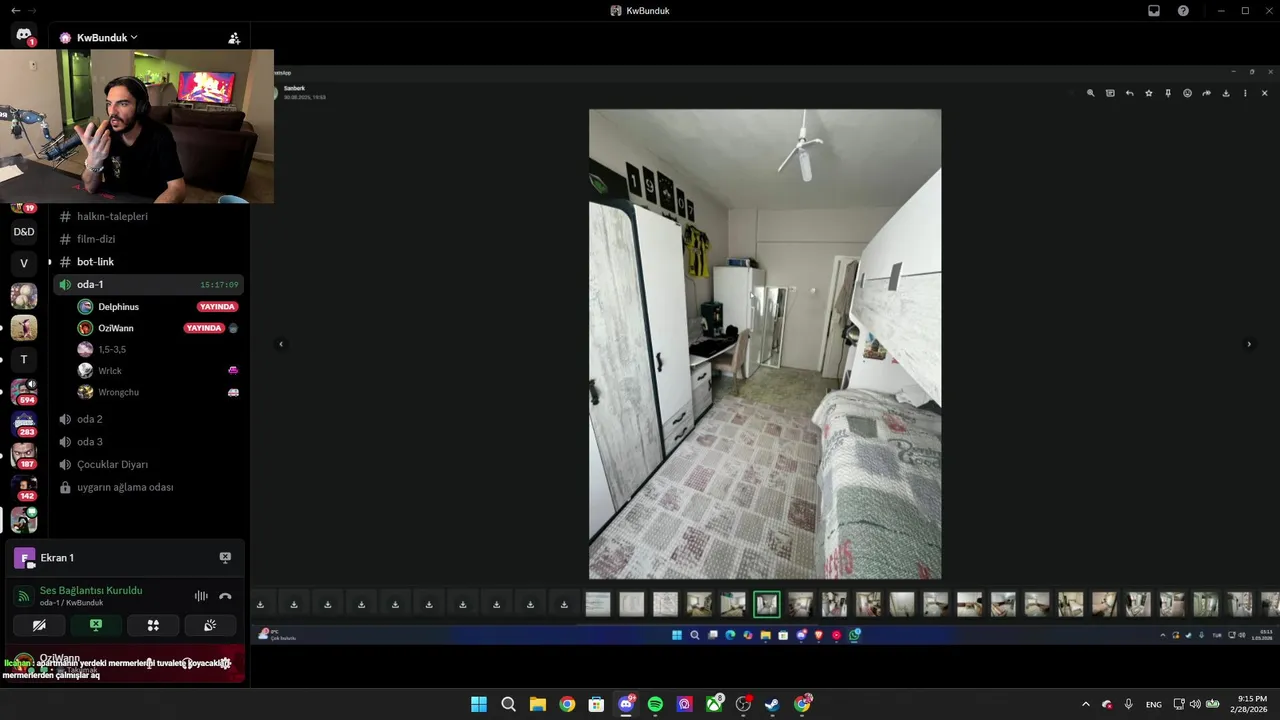
Task: Star the image in viewer toolbar
Action: [1149, 93]
